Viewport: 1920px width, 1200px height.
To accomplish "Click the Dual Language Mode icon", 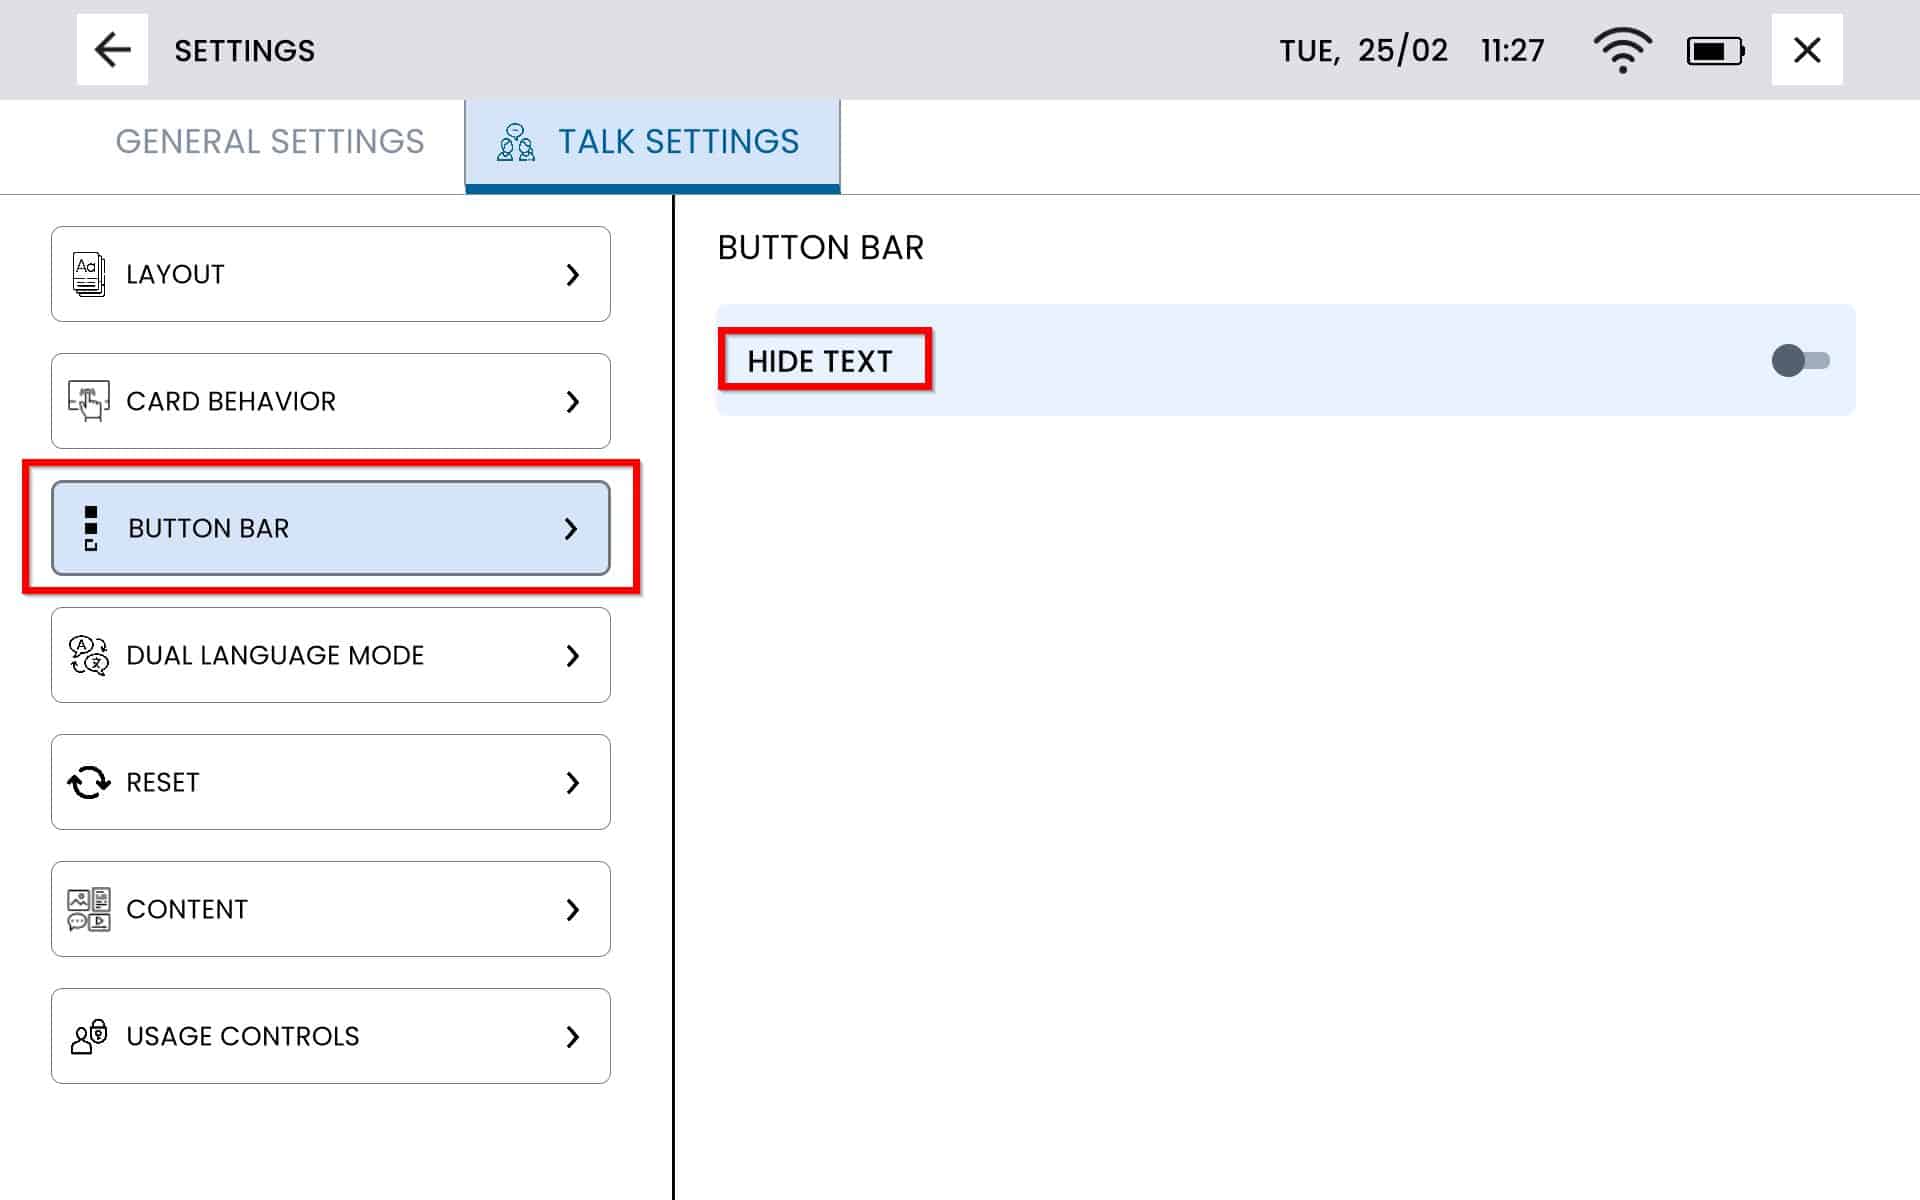I will coord(89,655).
